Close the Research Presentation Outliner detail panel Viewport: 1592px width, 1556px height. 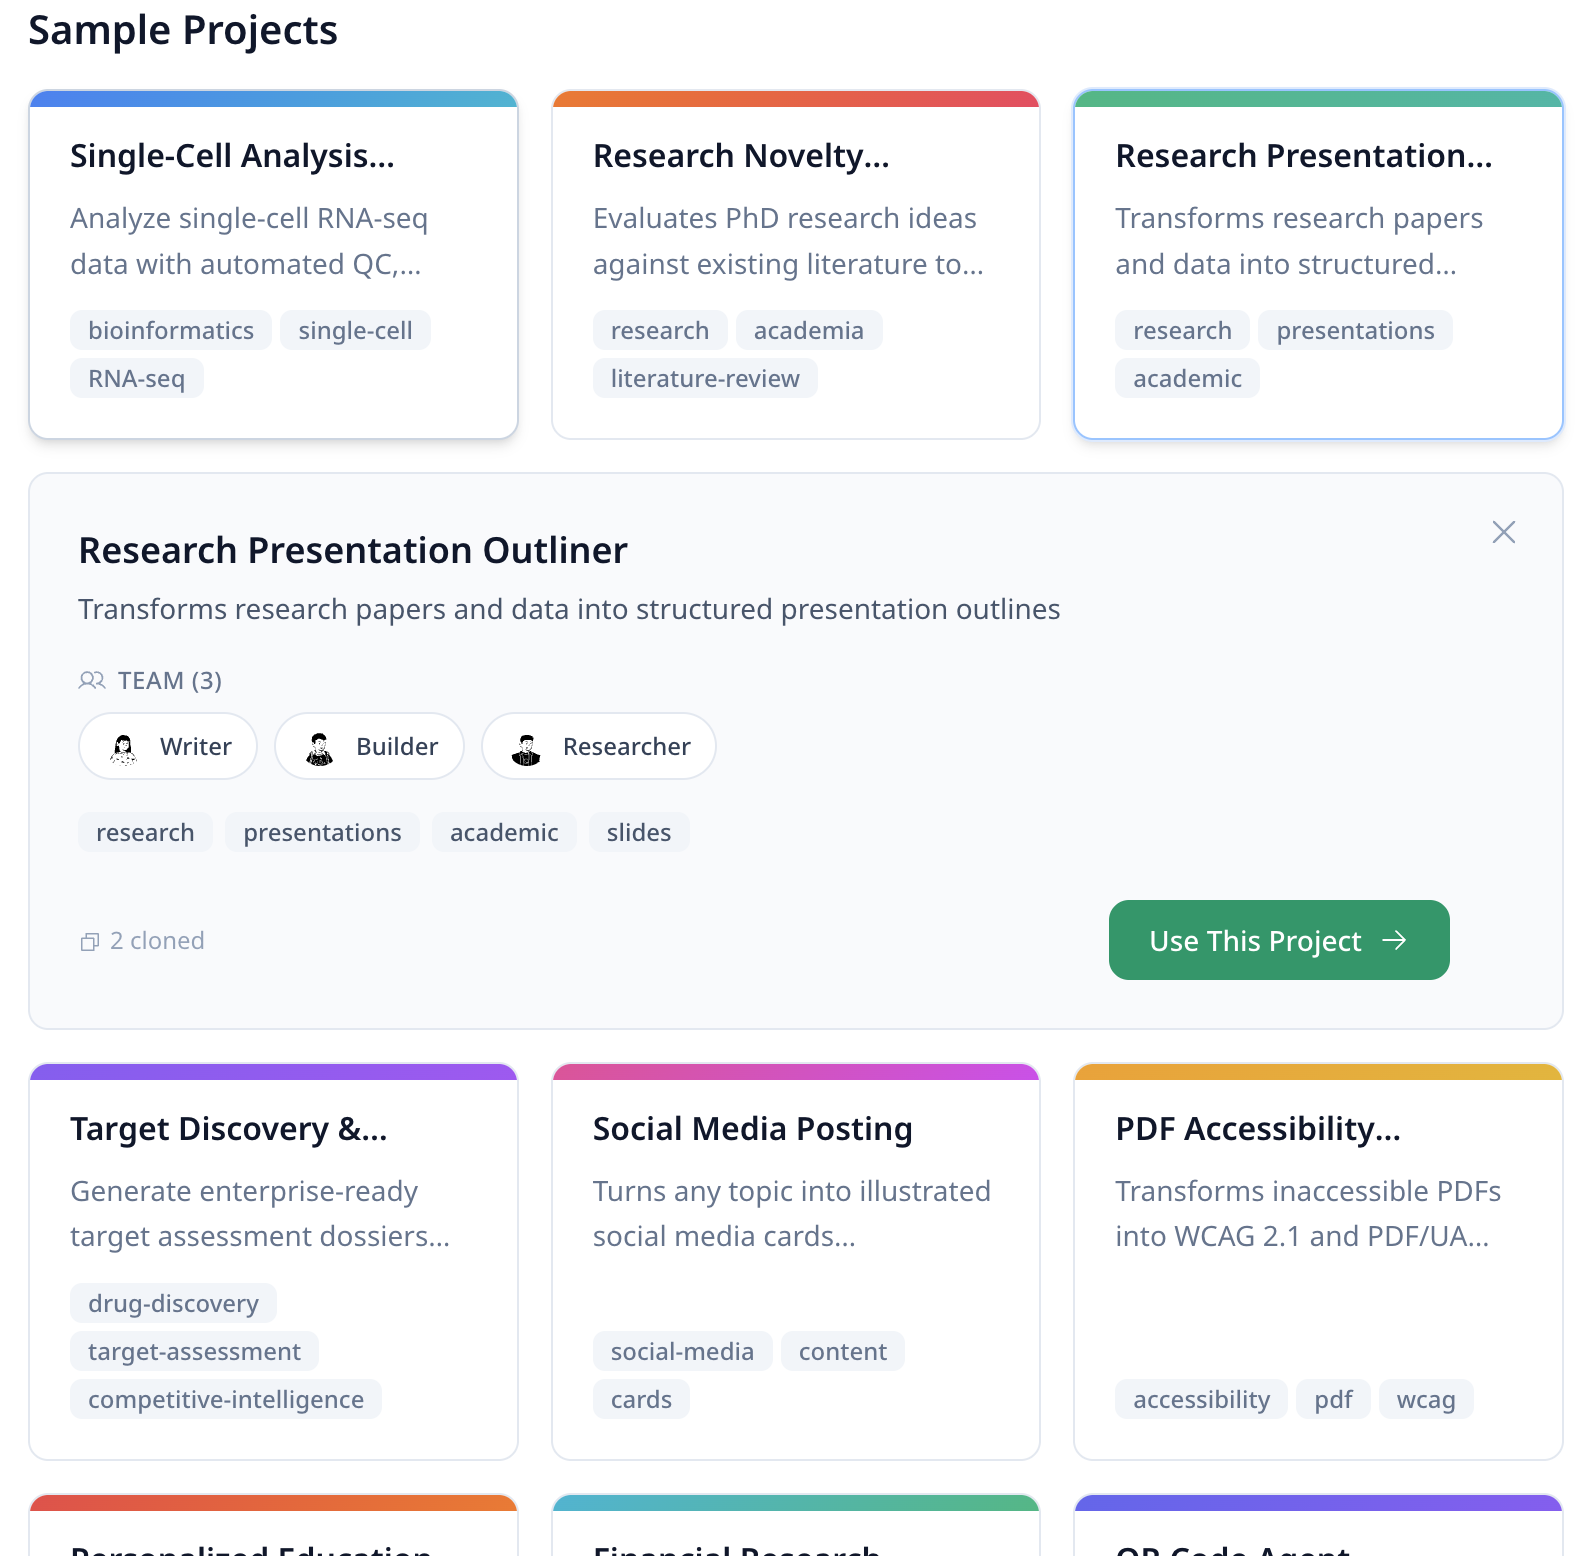click(x=1503, y=532)
